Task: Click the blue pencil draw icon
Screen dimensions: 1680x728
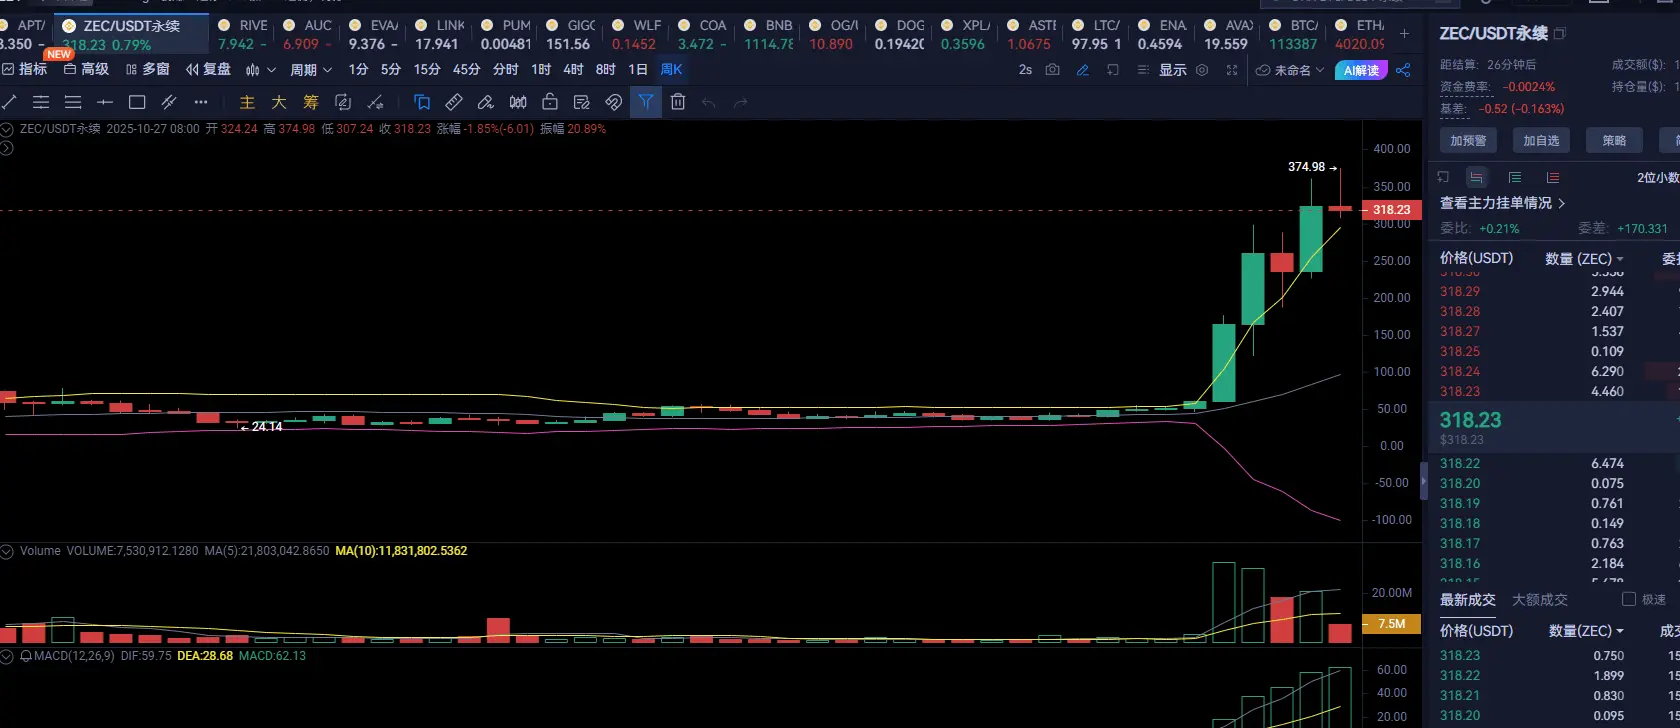Action: (1082, 70)
